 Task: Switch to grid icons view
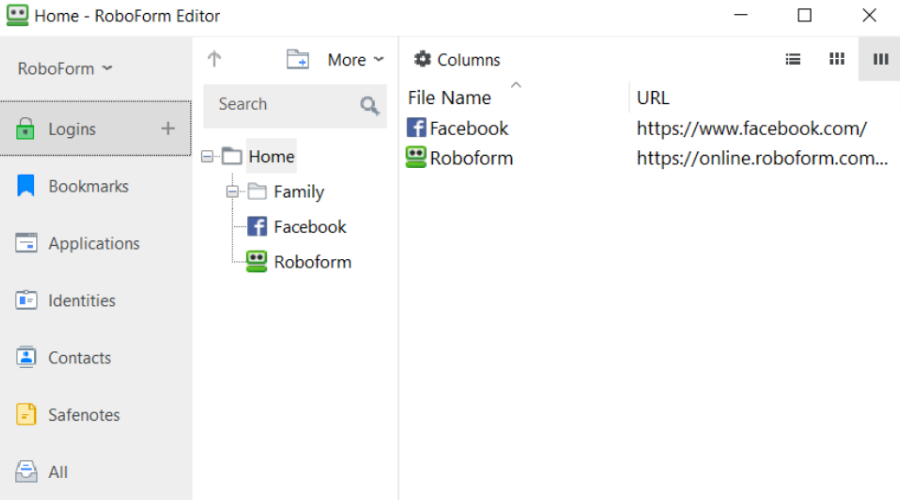click(837, 59)
